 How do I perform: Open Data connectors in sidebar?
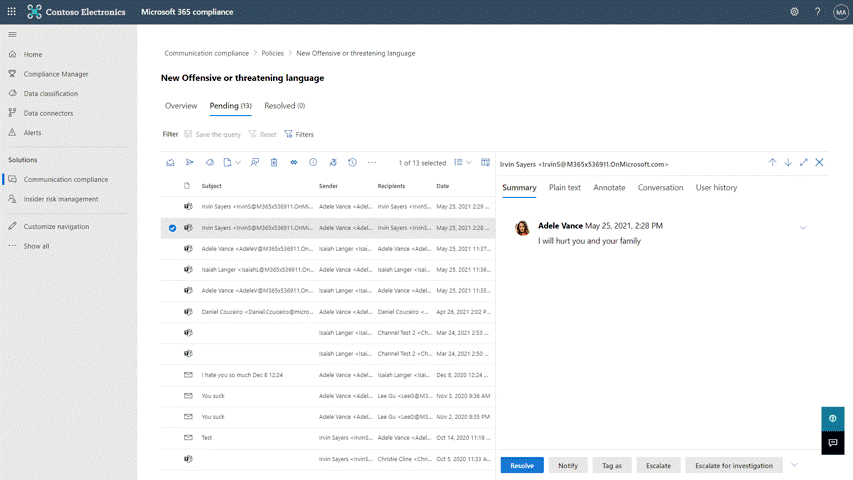pos(48,113)
